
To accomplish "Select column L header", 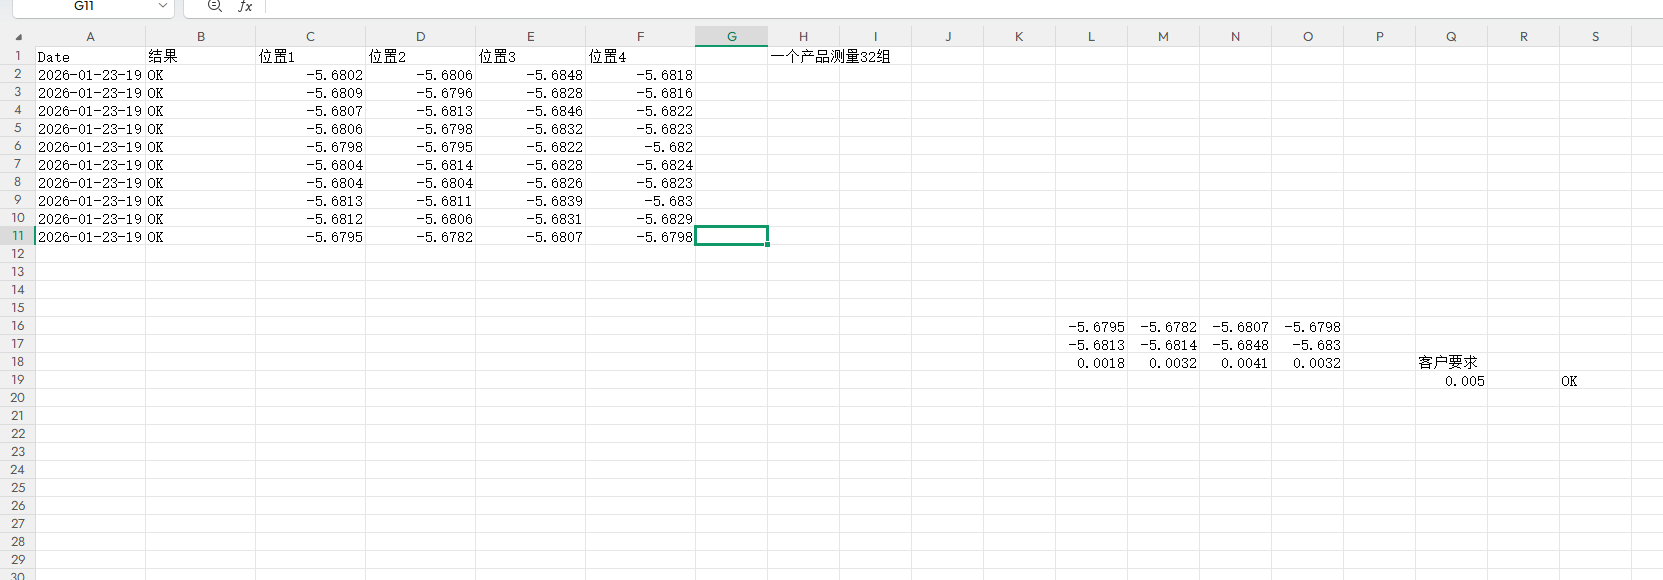I will [x=1091, y=36].
